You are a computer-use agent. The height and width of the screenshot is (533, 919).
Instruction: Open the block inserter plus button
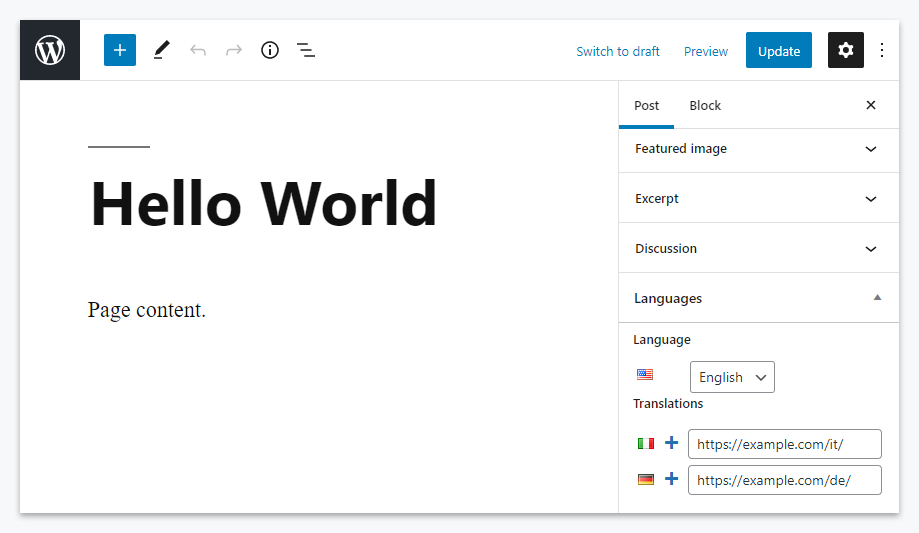tap(120, 50)
